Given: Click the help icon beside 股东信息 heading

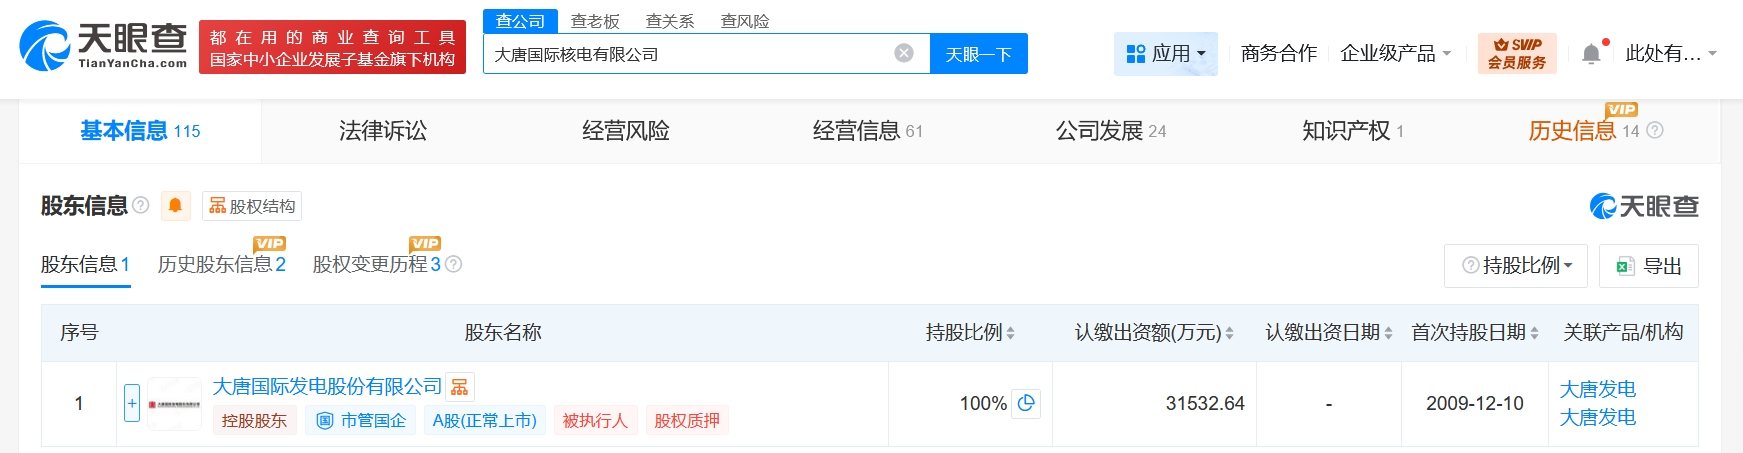Looking at the screenshot, I should point(141,205).
